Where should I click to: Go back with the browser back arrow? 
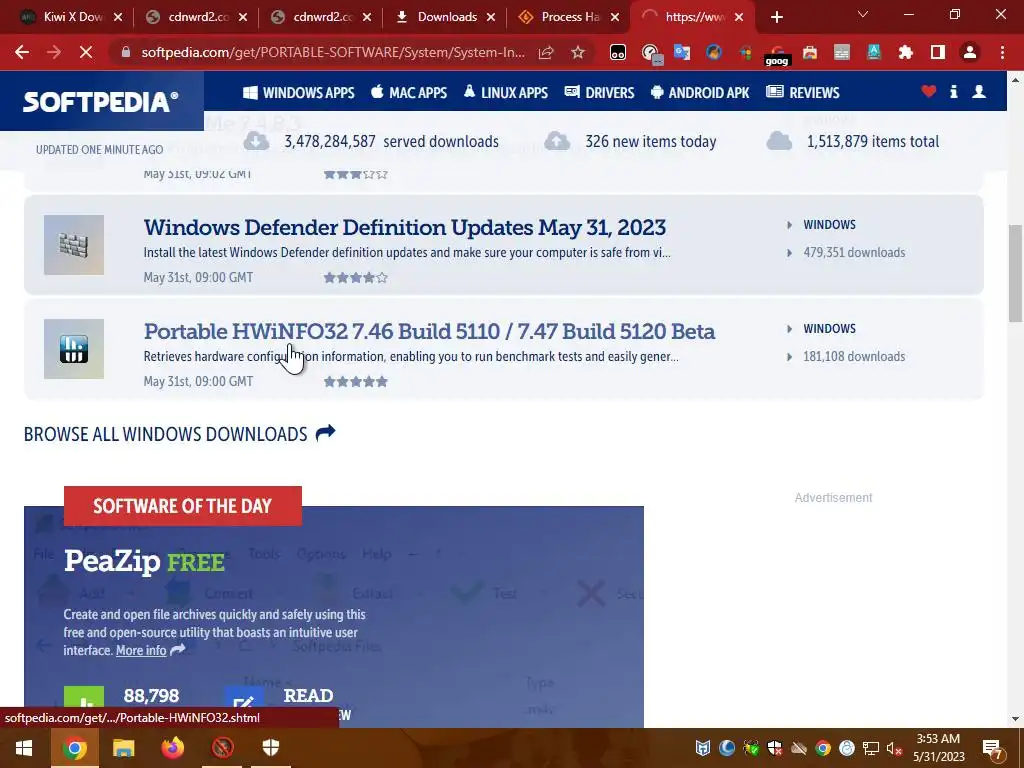22,52
